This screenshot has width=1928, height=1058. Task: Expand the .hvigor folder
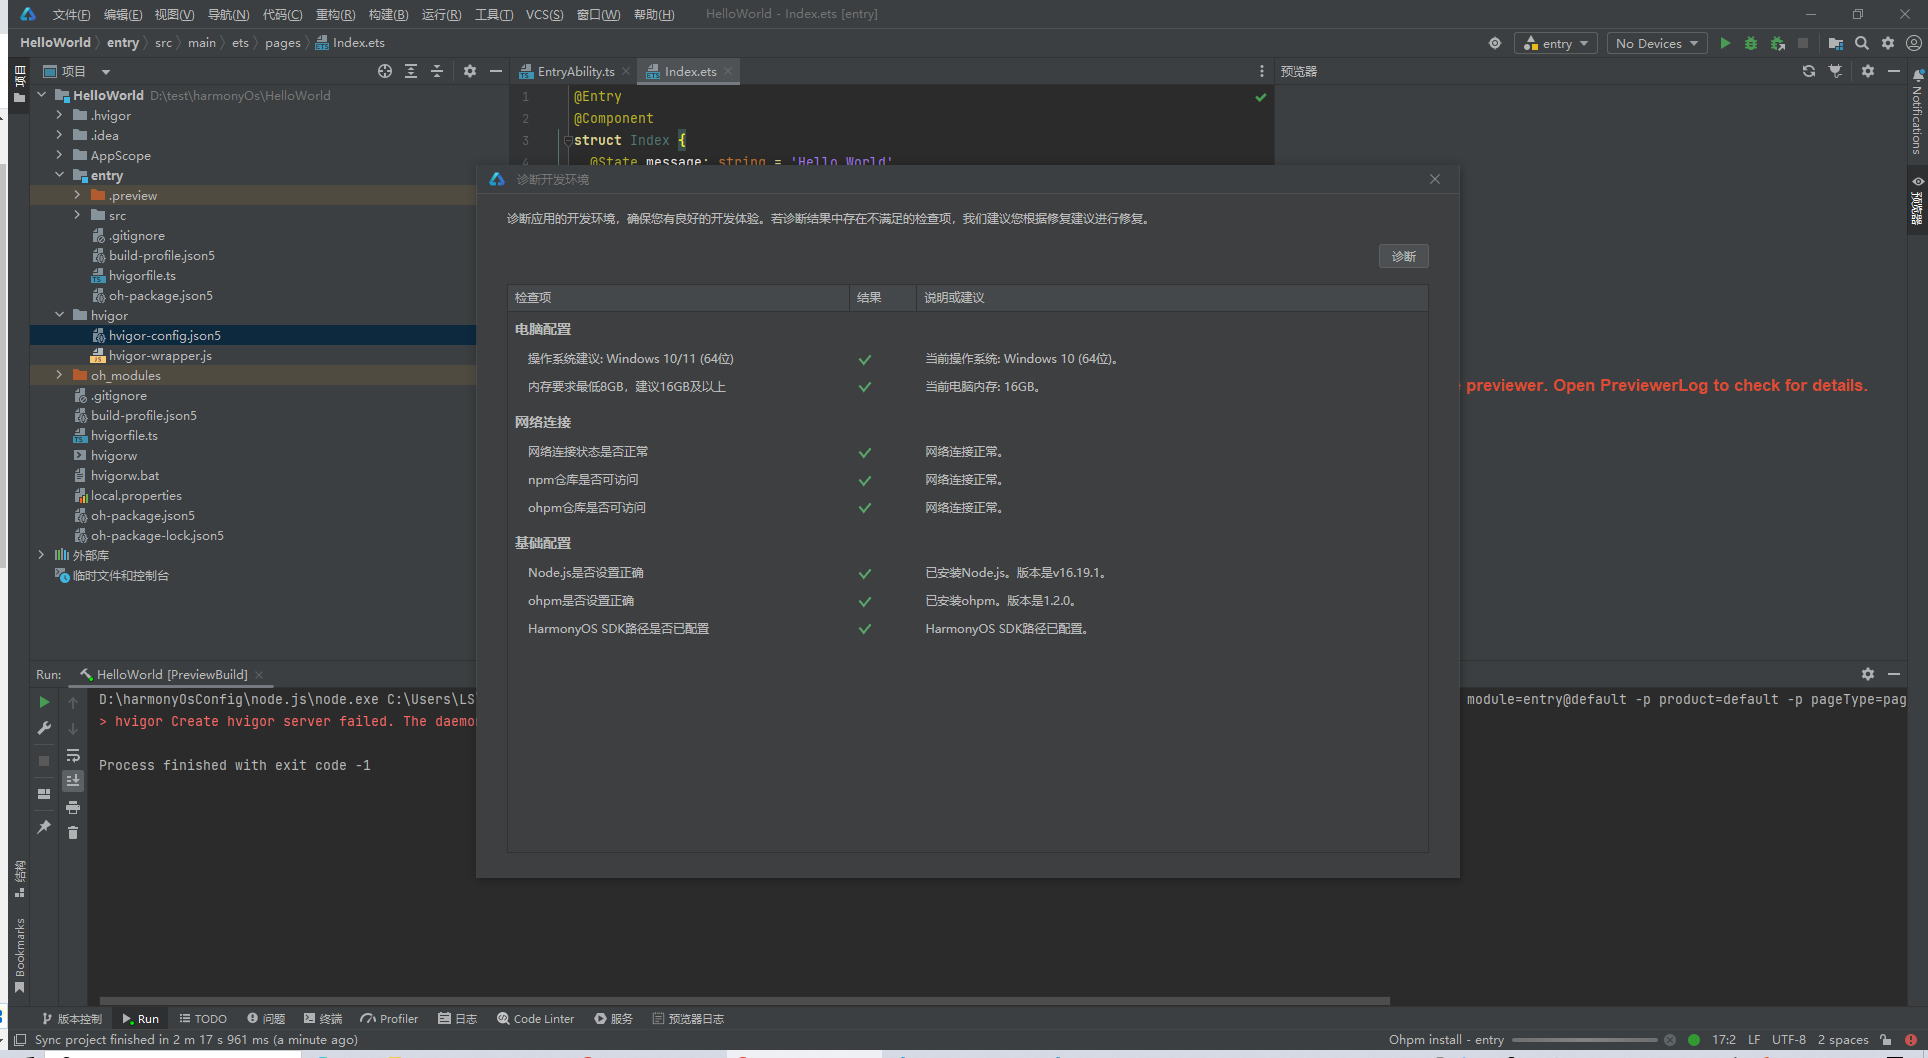[60, 115]
